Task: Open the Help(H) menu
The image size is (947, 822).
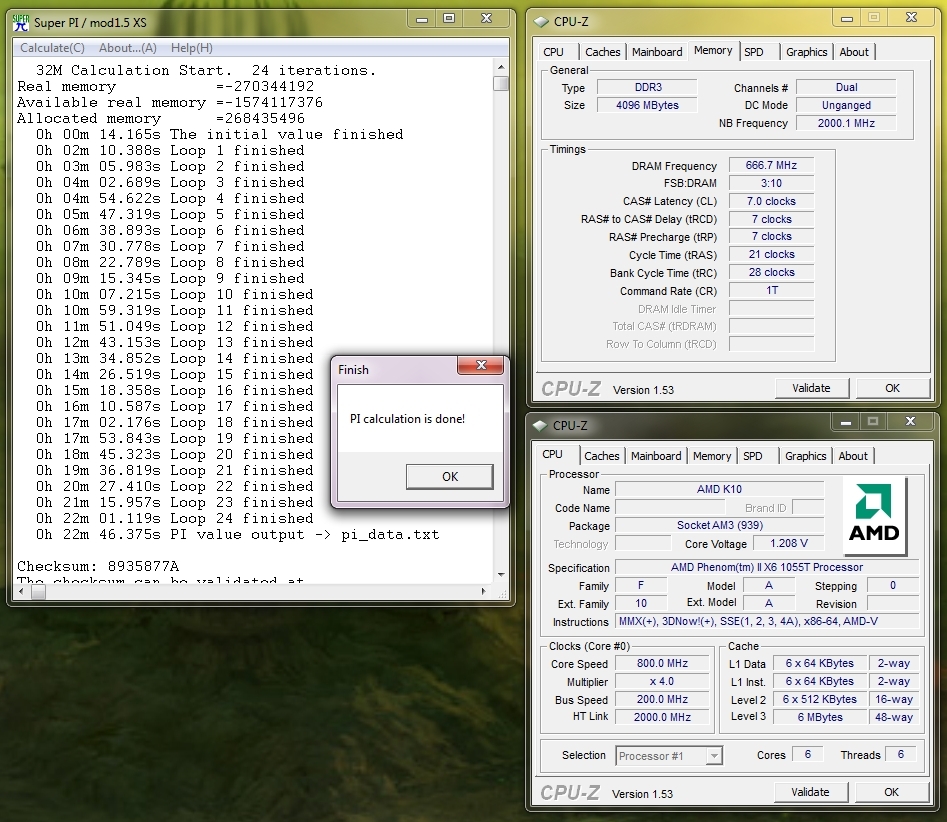Action: click(x=191, y=48)
